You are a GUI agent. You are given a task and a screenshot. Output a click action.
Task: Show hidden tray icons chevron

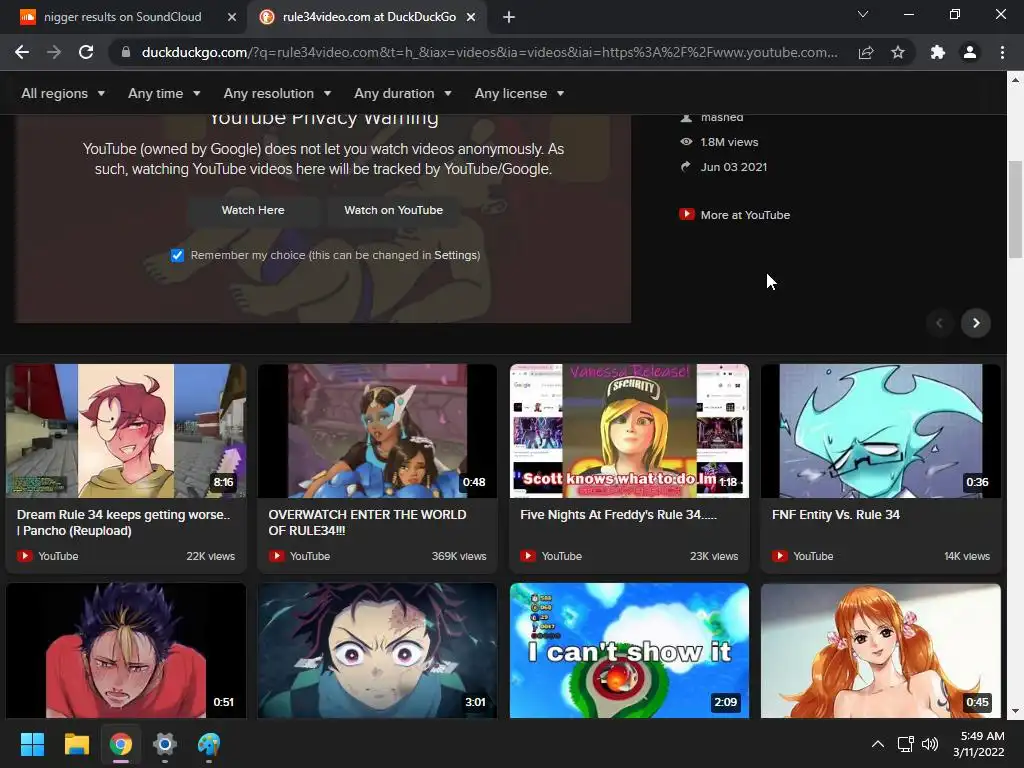pyautogui.click(x=878, y=744)
